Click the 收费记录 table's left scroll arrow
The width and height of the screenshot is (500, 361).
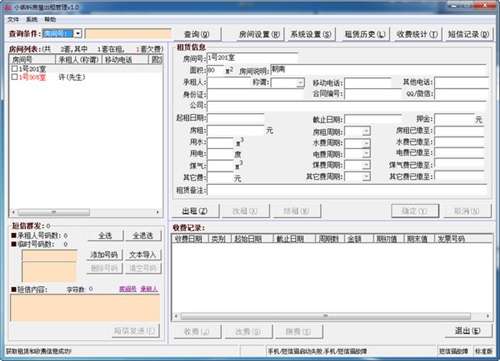point(176,316)
